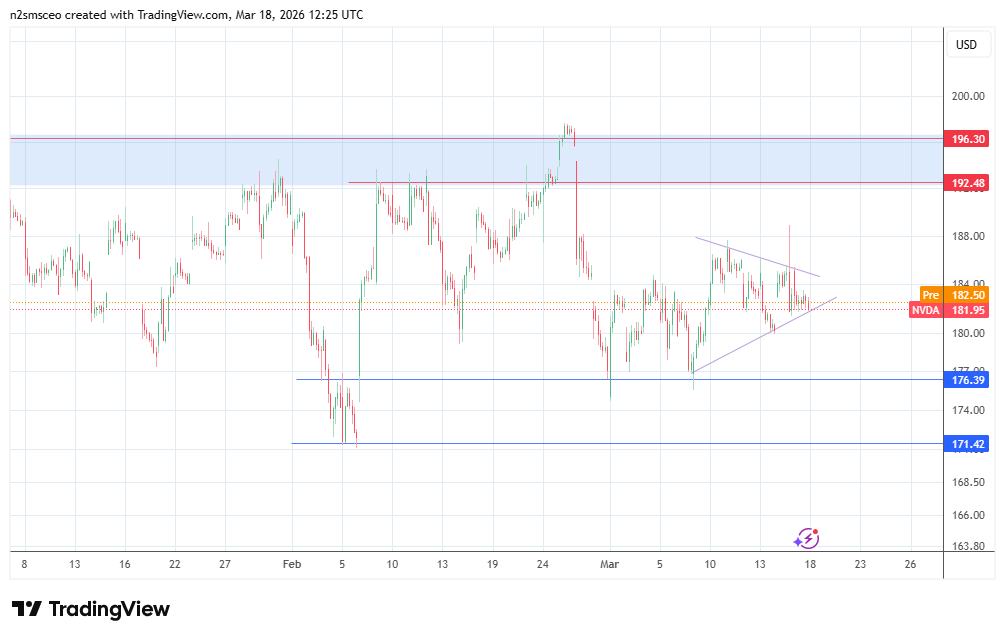1005x639 pixels.
Task: Click the 200.00 price axis label
Action: [966, 97]
